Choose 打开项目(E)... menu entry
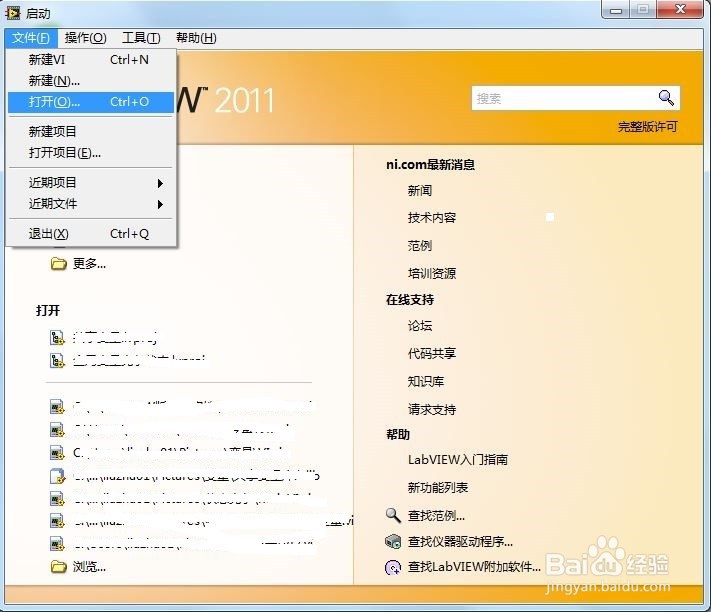 click(x=91, y=153)
